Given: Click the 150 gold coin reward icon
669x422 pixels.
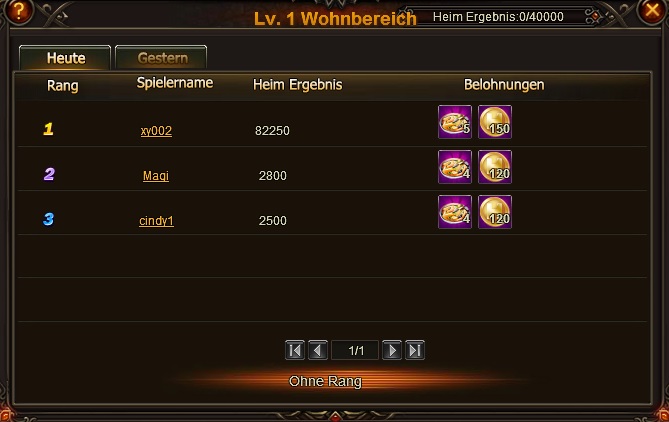Looking at the screenshot, I should pyautogui.click(x=495, y=122).
